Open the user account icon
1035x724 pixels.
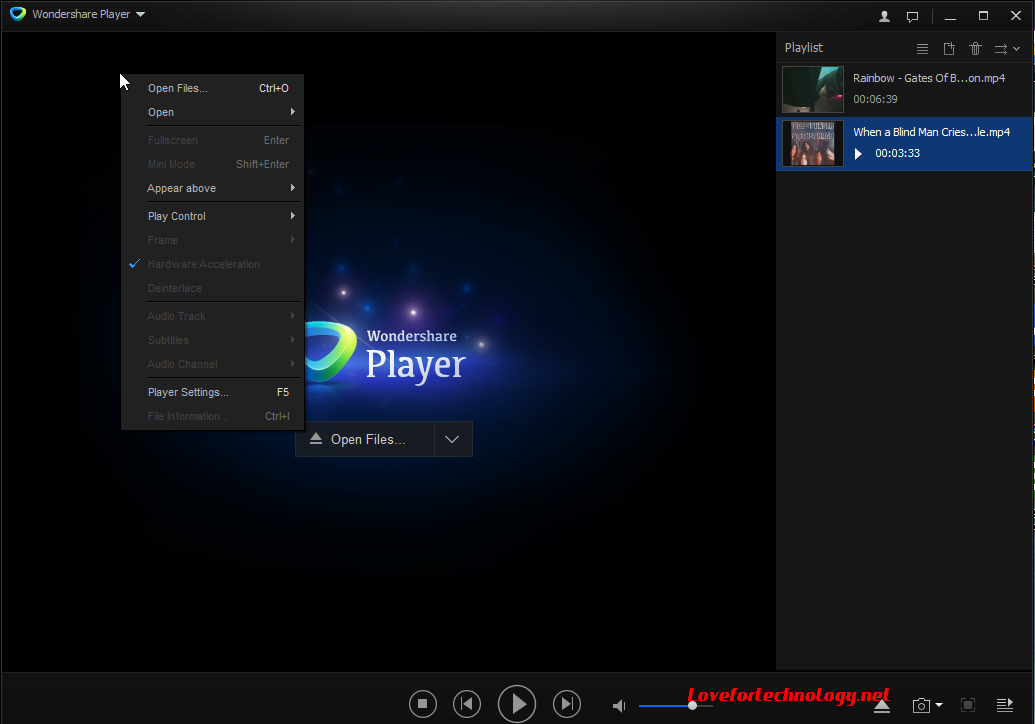point(885,17)
